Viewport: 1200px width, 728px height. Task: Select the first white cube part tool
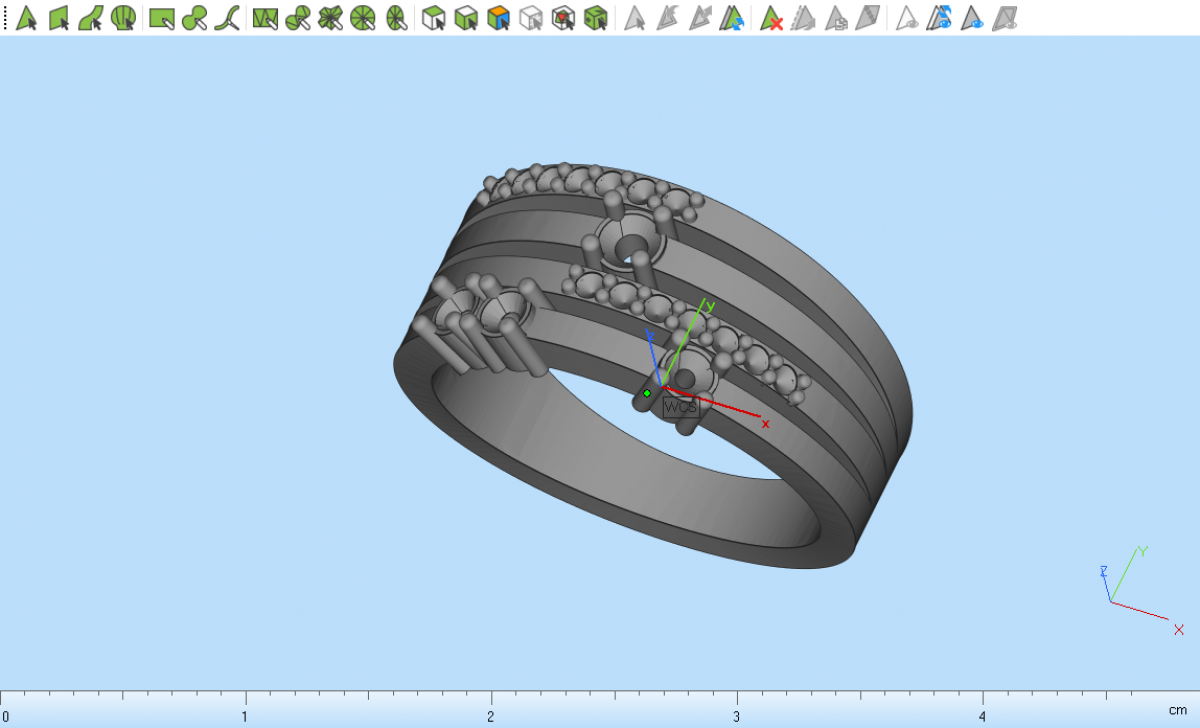click(x=433, y=17)
